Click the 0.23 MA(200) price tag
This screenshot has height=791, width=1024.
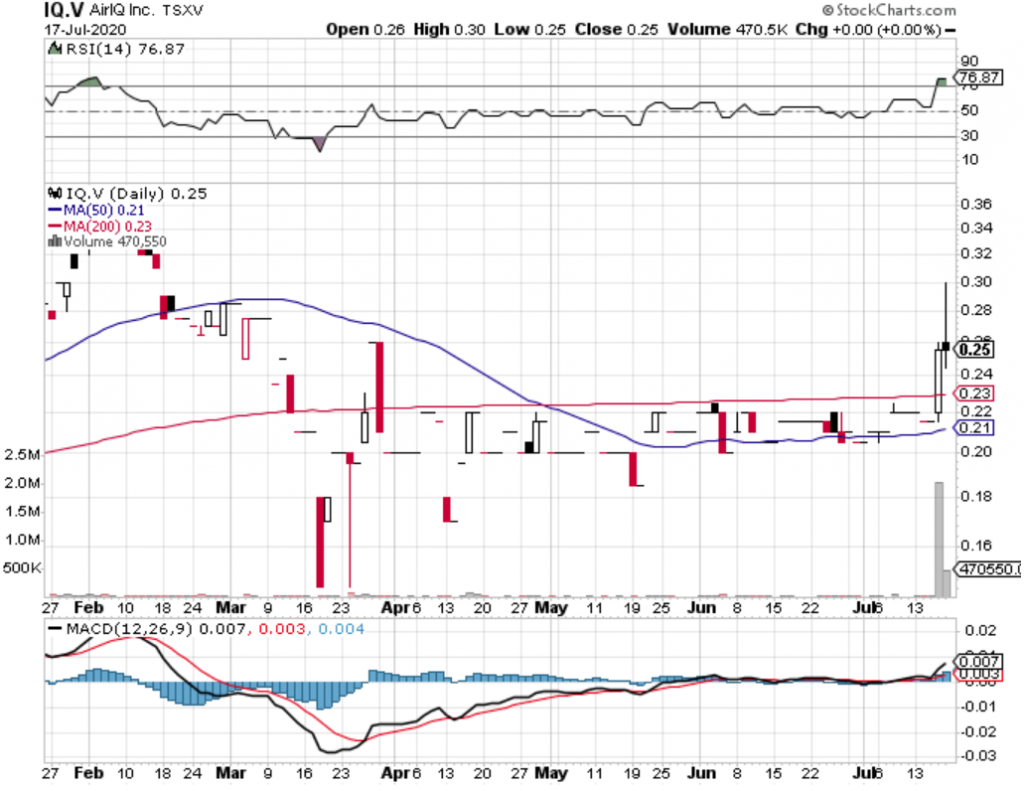(x=974, y=393)
